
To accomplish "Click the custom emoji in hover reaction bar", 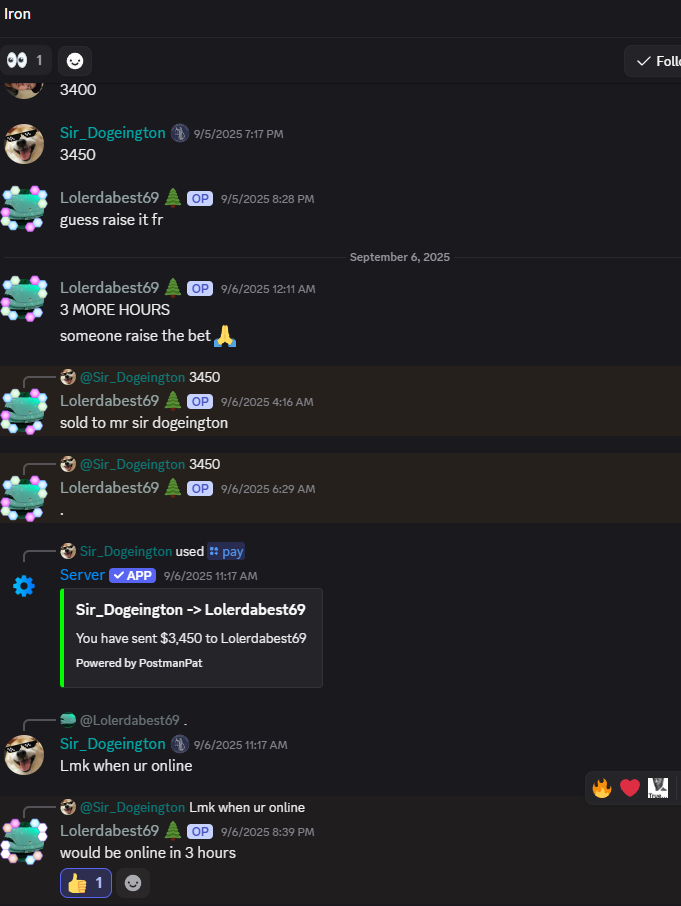I will pyautogui.click(x=658, y=788).
